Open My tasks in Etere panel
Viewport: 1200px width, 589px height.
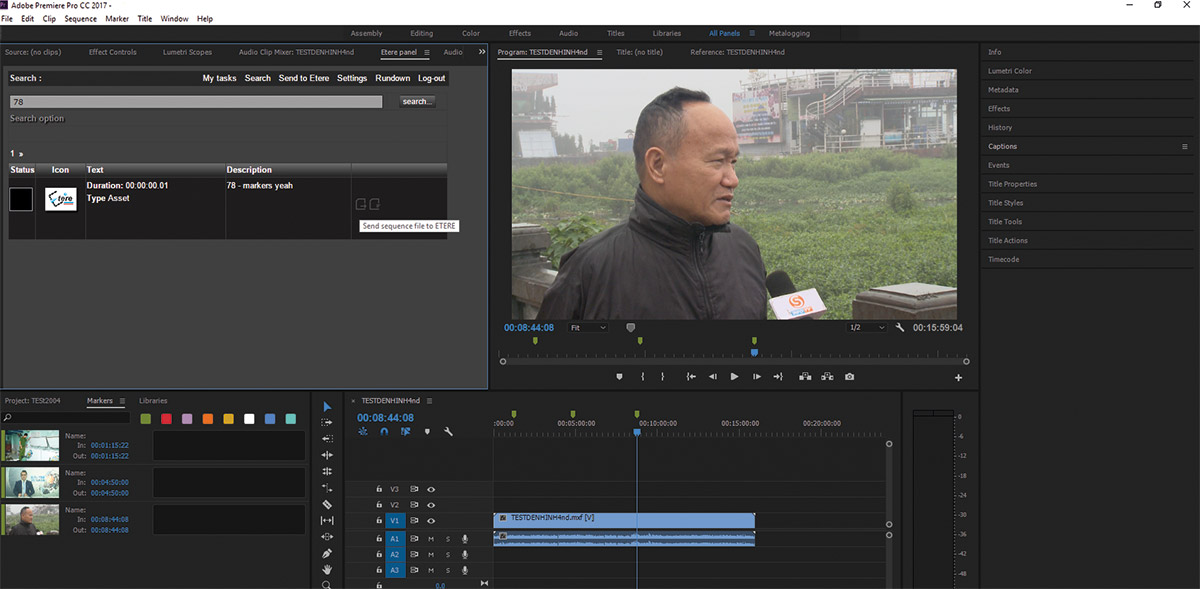(219, 78)
